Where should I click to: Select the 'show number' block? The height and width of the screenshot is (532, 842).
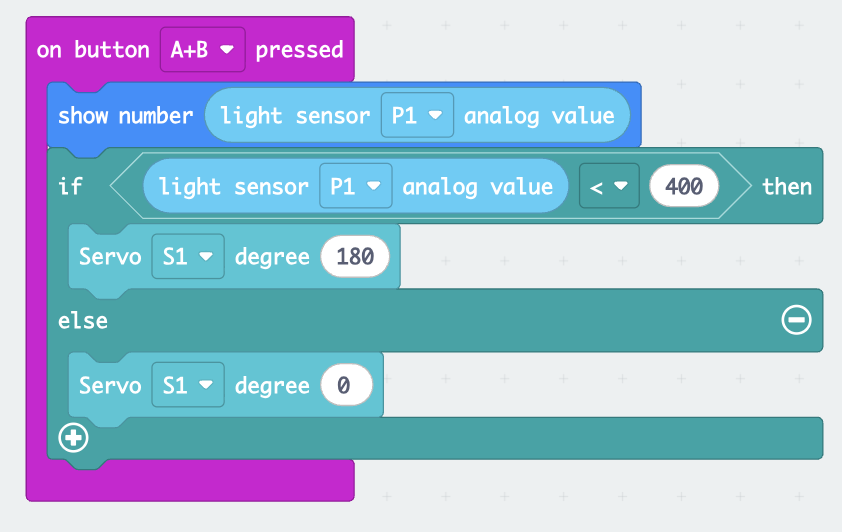coord(126,115)
